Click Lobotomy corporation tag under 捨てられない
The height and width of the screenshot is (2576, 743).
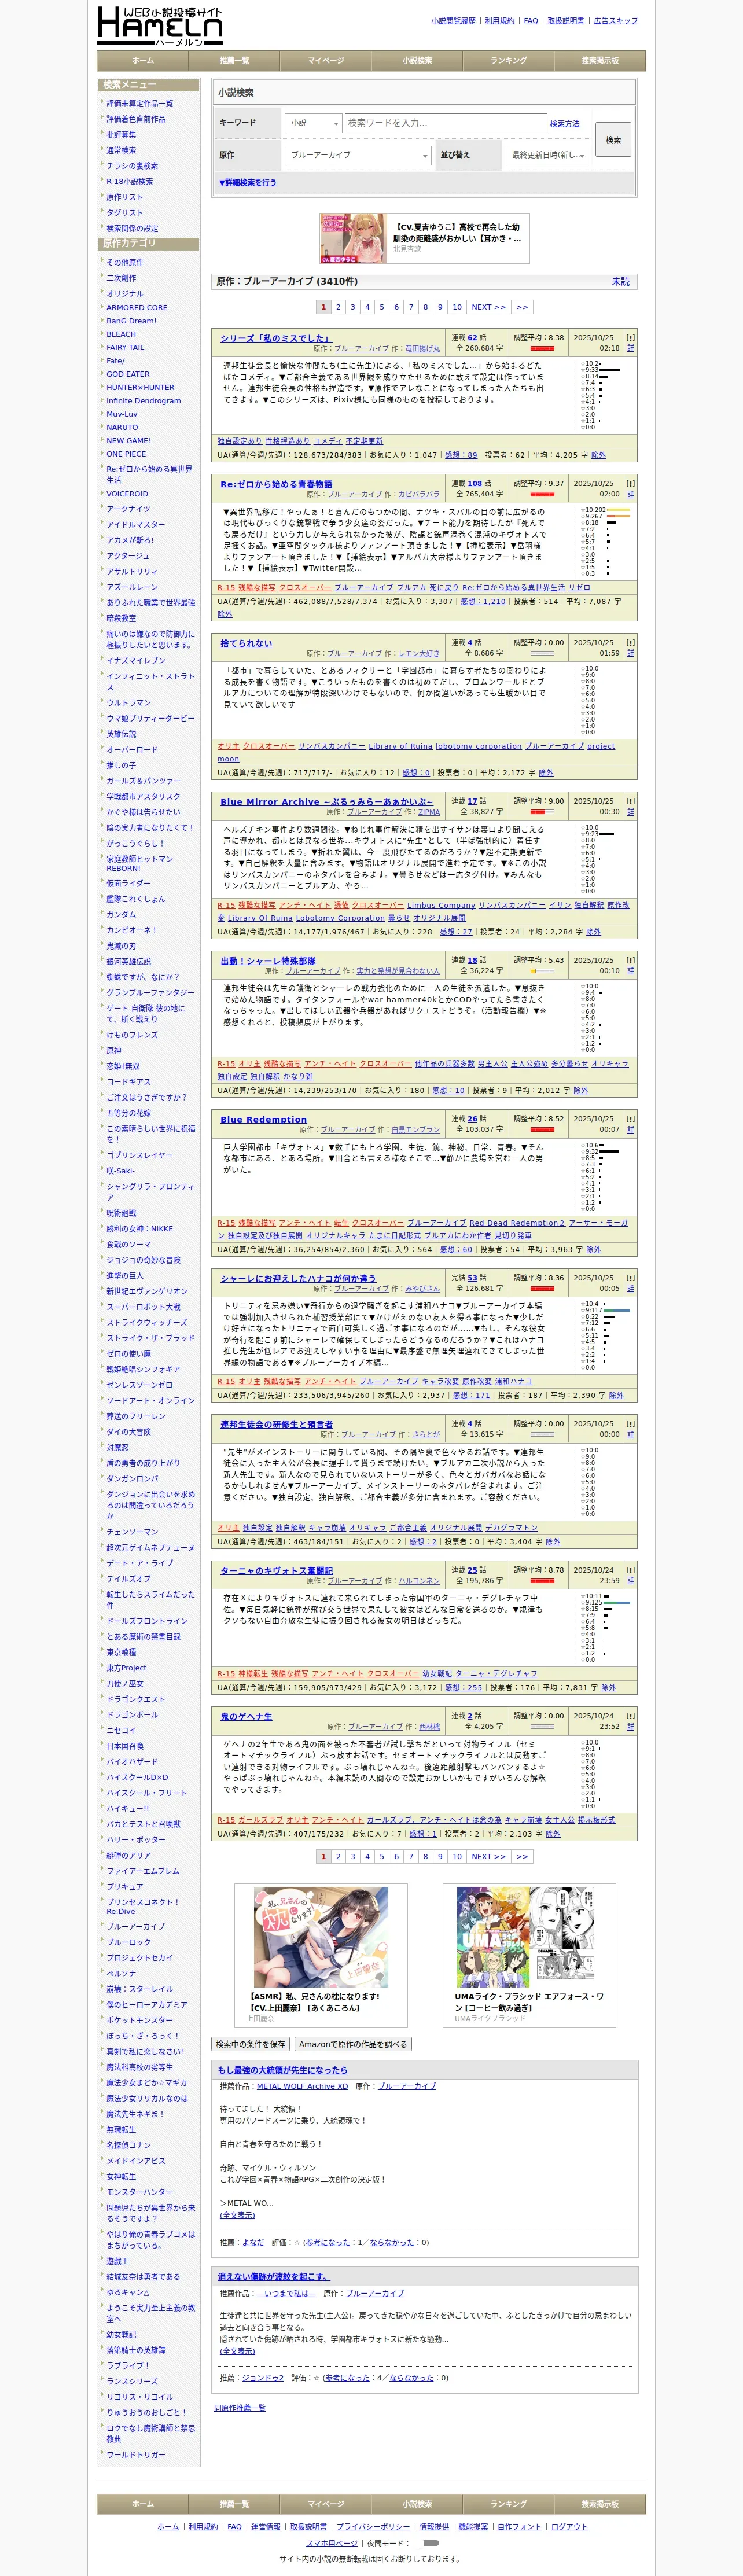[x=478, y=746]
